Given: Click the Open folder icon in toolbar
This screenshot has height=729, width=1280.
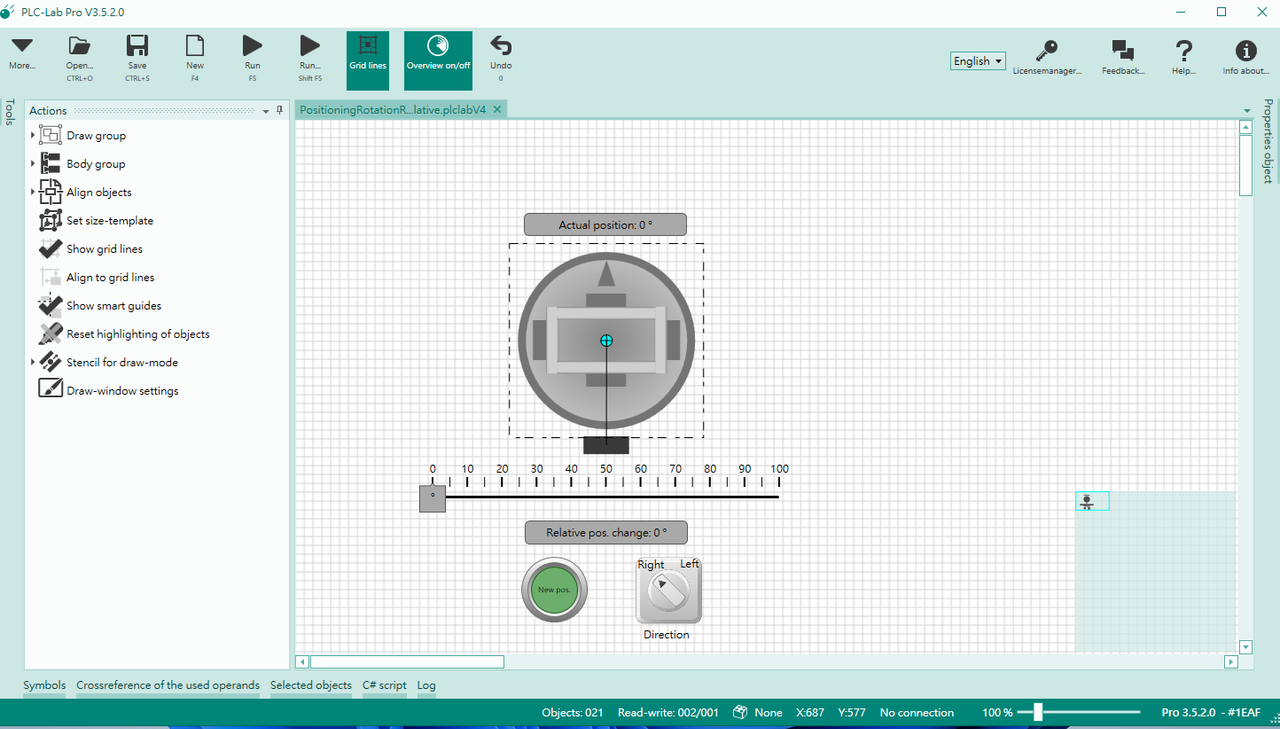Looking at the screenshot, I should click(x=79, y=46).
